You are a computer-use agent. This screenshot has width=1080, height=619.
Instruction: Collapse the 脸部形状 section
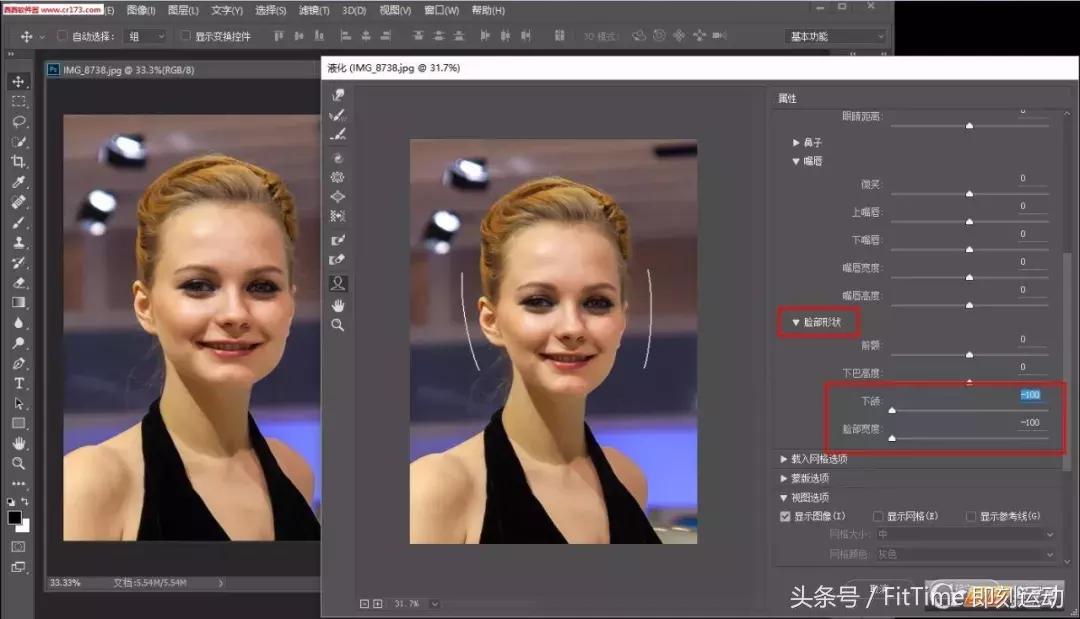(x=796, y=323)
